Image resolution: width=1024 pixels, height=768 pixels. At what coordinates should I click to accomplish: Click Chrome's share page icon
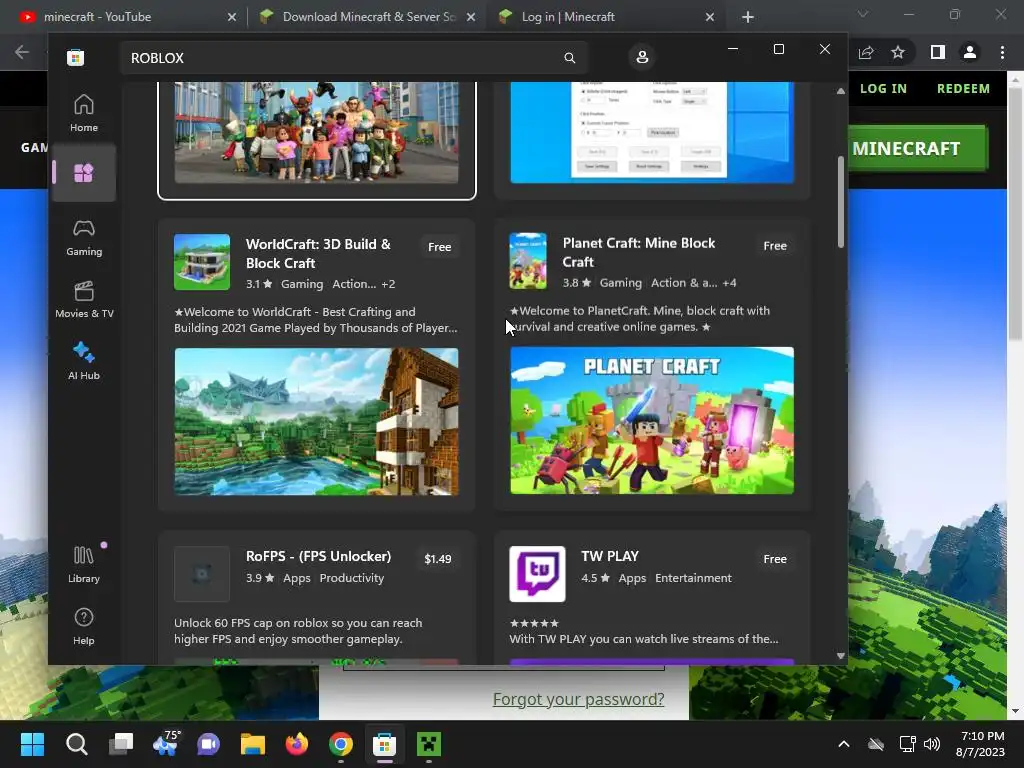pos(866,52)
